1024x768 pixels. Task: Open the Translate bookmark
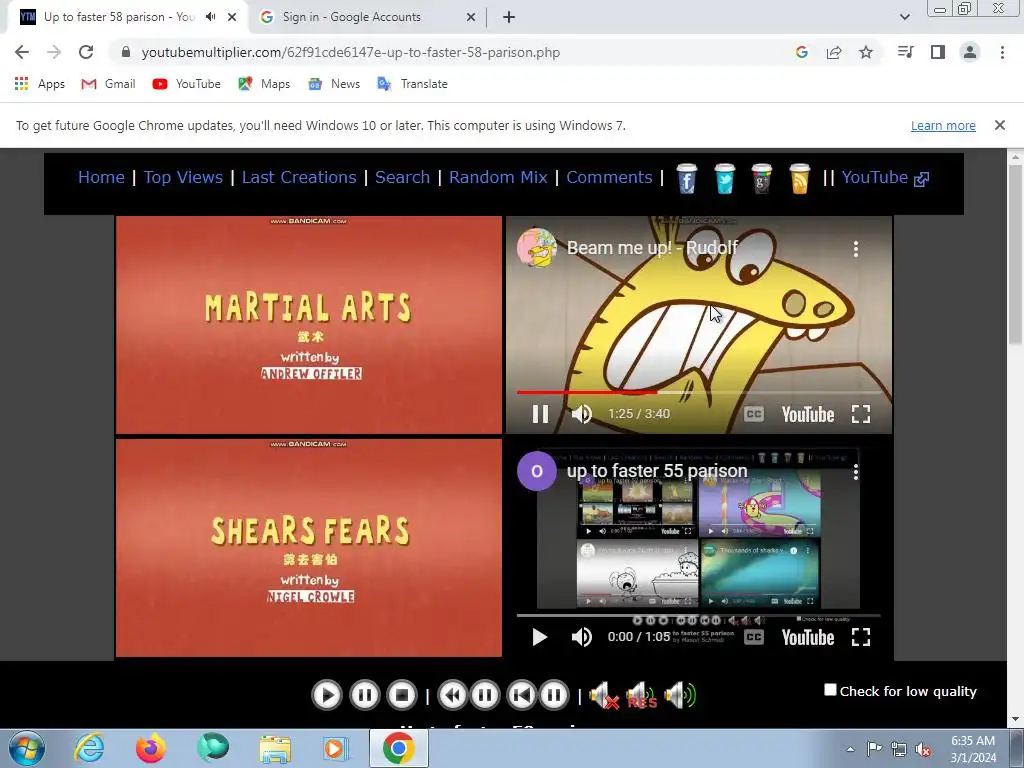(413, 84)
